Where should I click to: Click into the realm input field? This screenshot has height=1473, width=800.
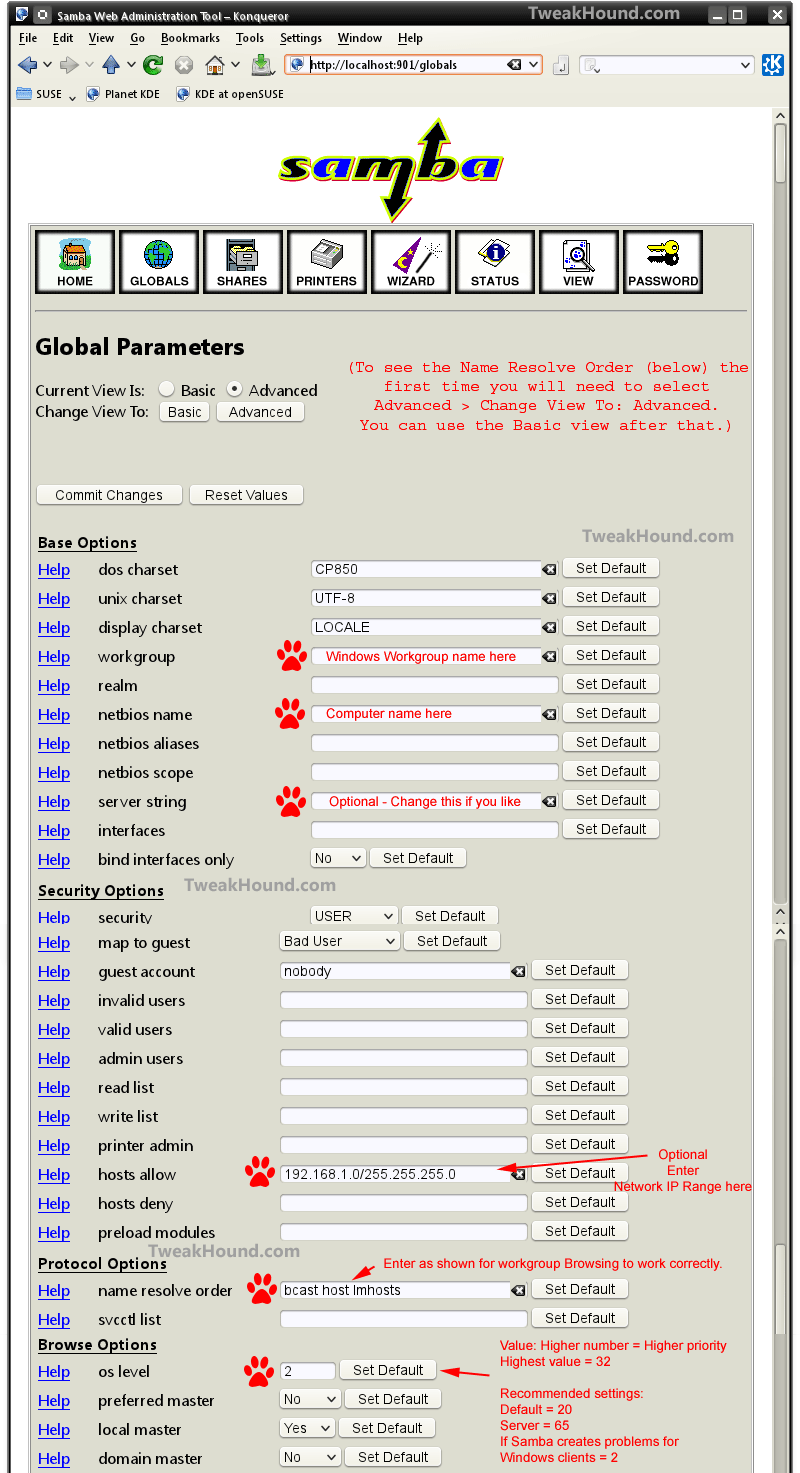point(435,686)
